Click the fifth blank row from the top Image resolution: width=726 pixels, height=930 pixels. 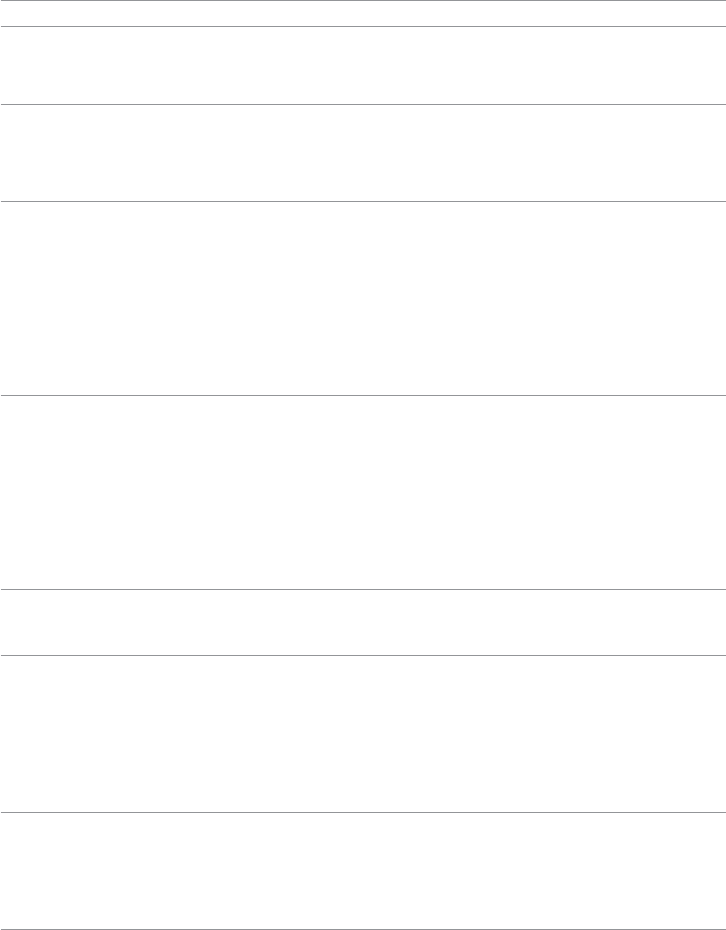click(363, 492)
